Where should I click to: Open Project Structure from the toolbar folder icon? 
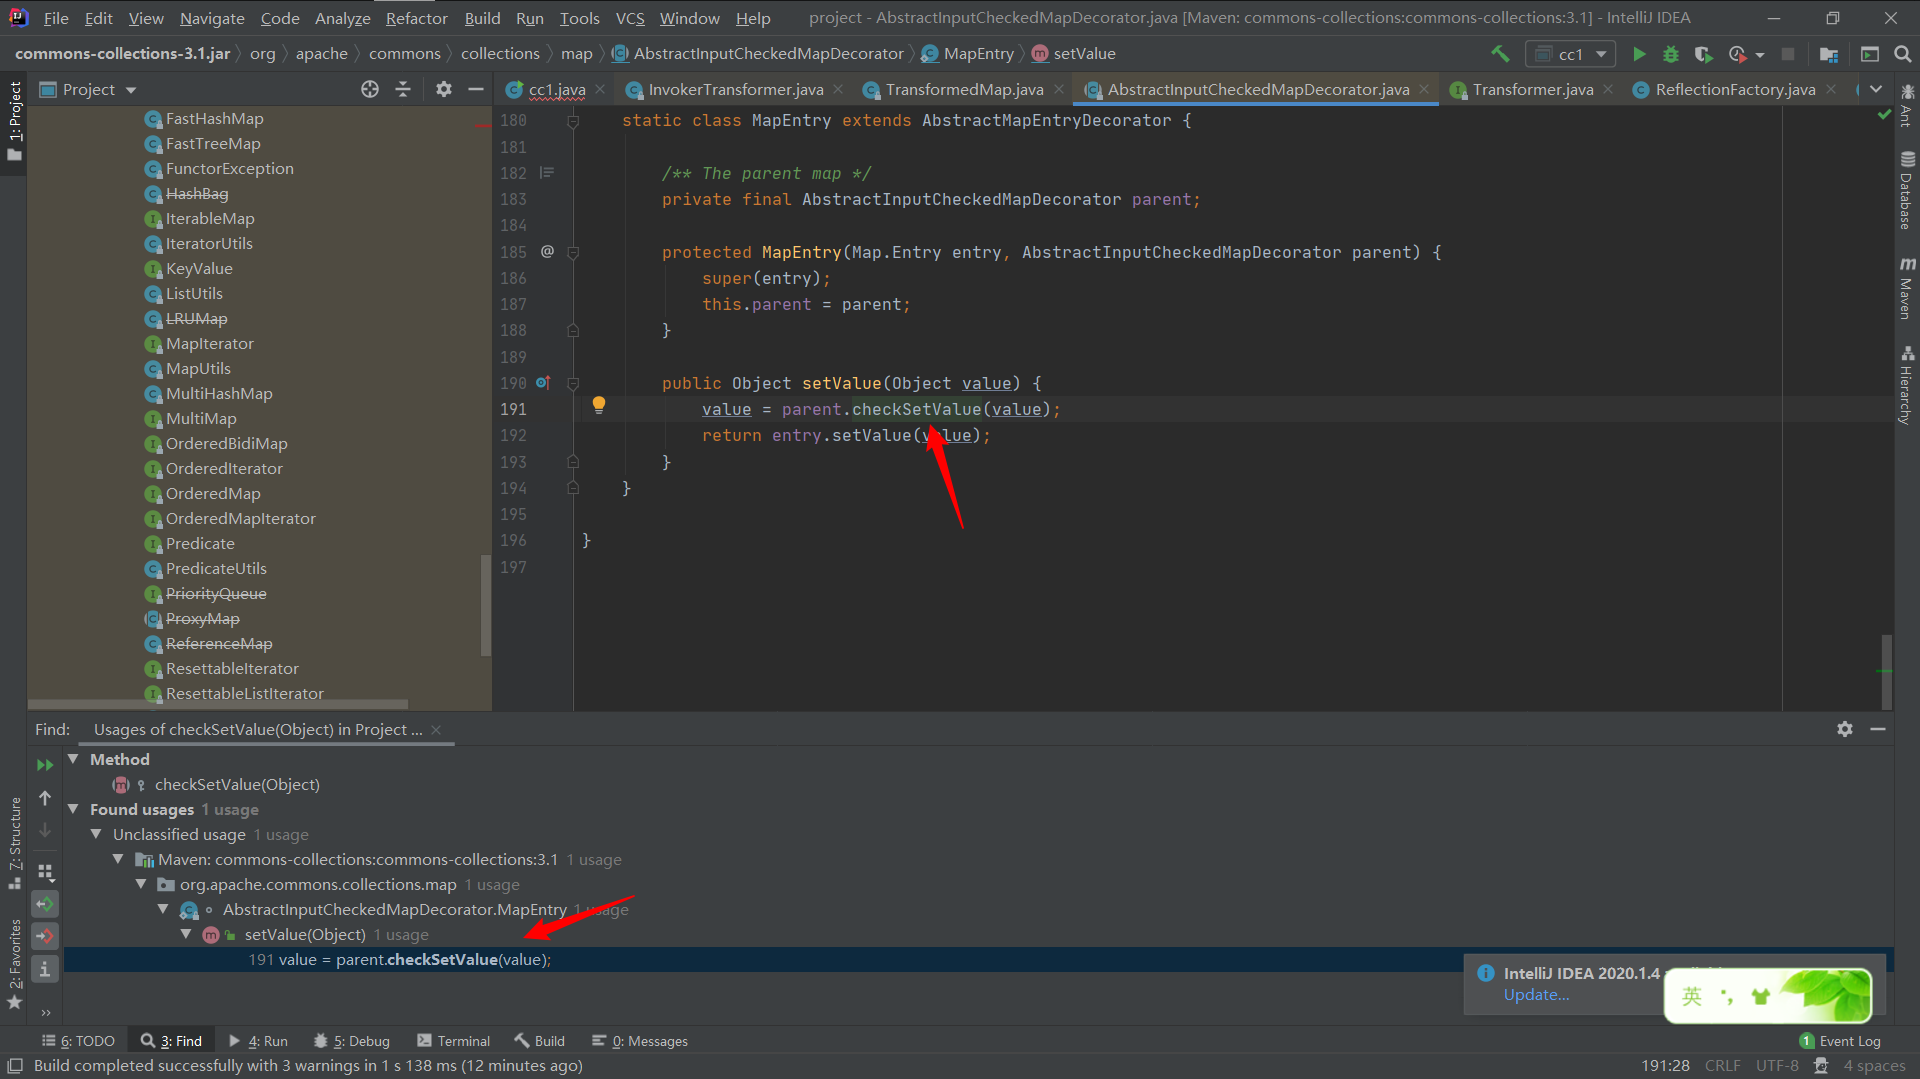pos(1829,54)
